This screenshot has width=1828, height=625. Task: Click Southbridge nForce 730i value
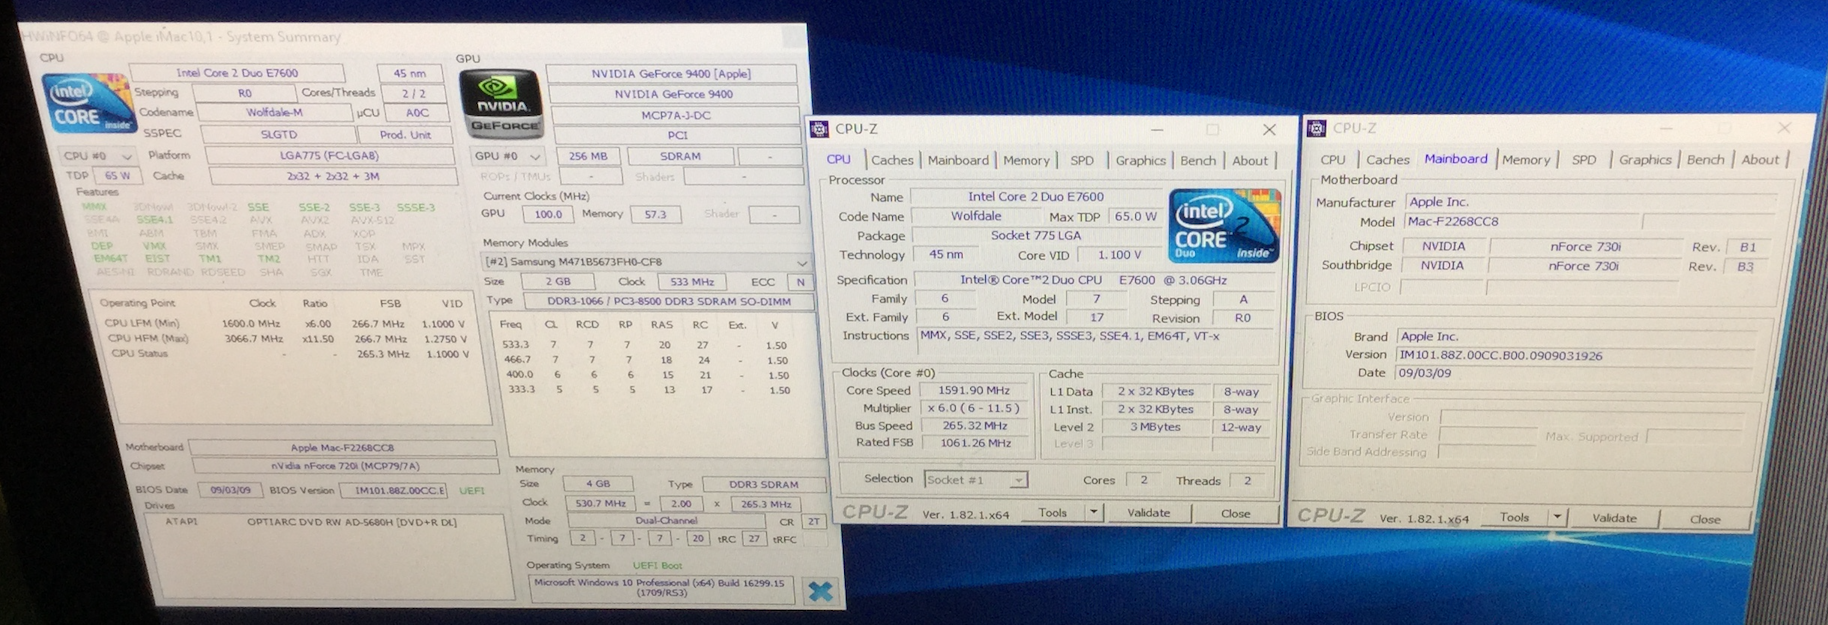(x=1584, y=266)
